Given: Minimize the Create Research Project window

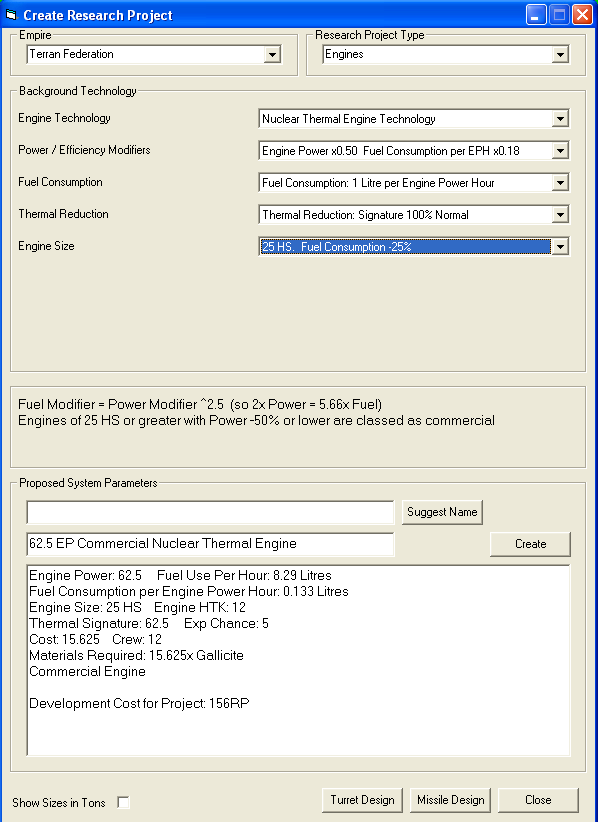Looking at the screenshot, I should 536,15.
